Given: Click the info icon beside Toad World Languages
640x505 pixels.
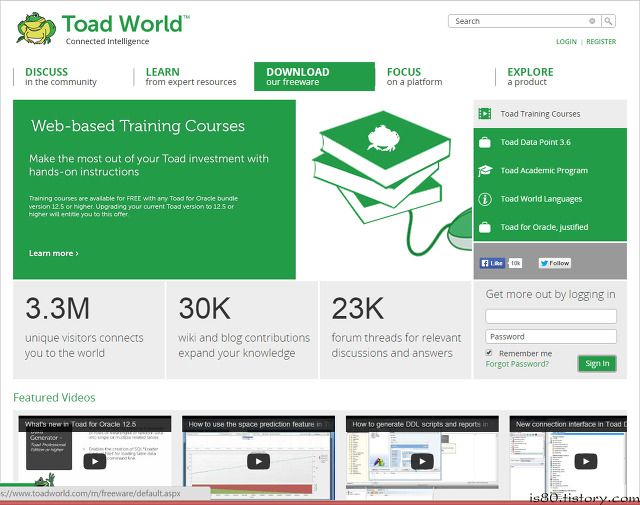Looking at the screenshot, I should tap(485, 199).
